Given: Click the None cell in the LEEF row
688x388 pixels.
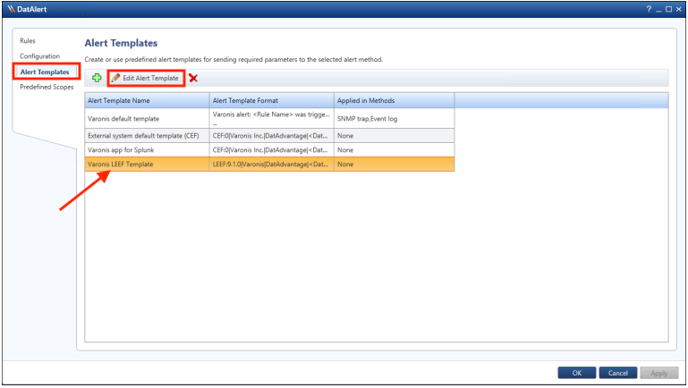Looking at the screenshot, I should click(394, 164).
